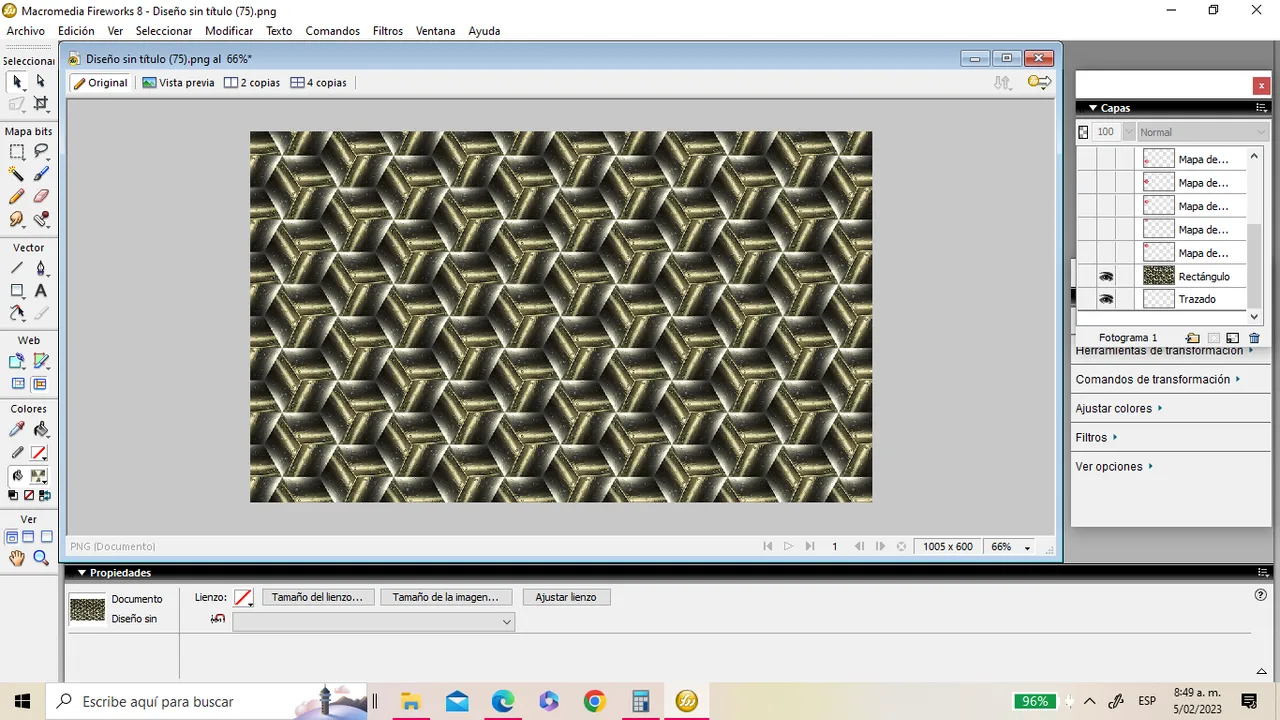Set default stroke and fill colors
Viewport: 1280px width, 720px height.
tap(13, 495)
